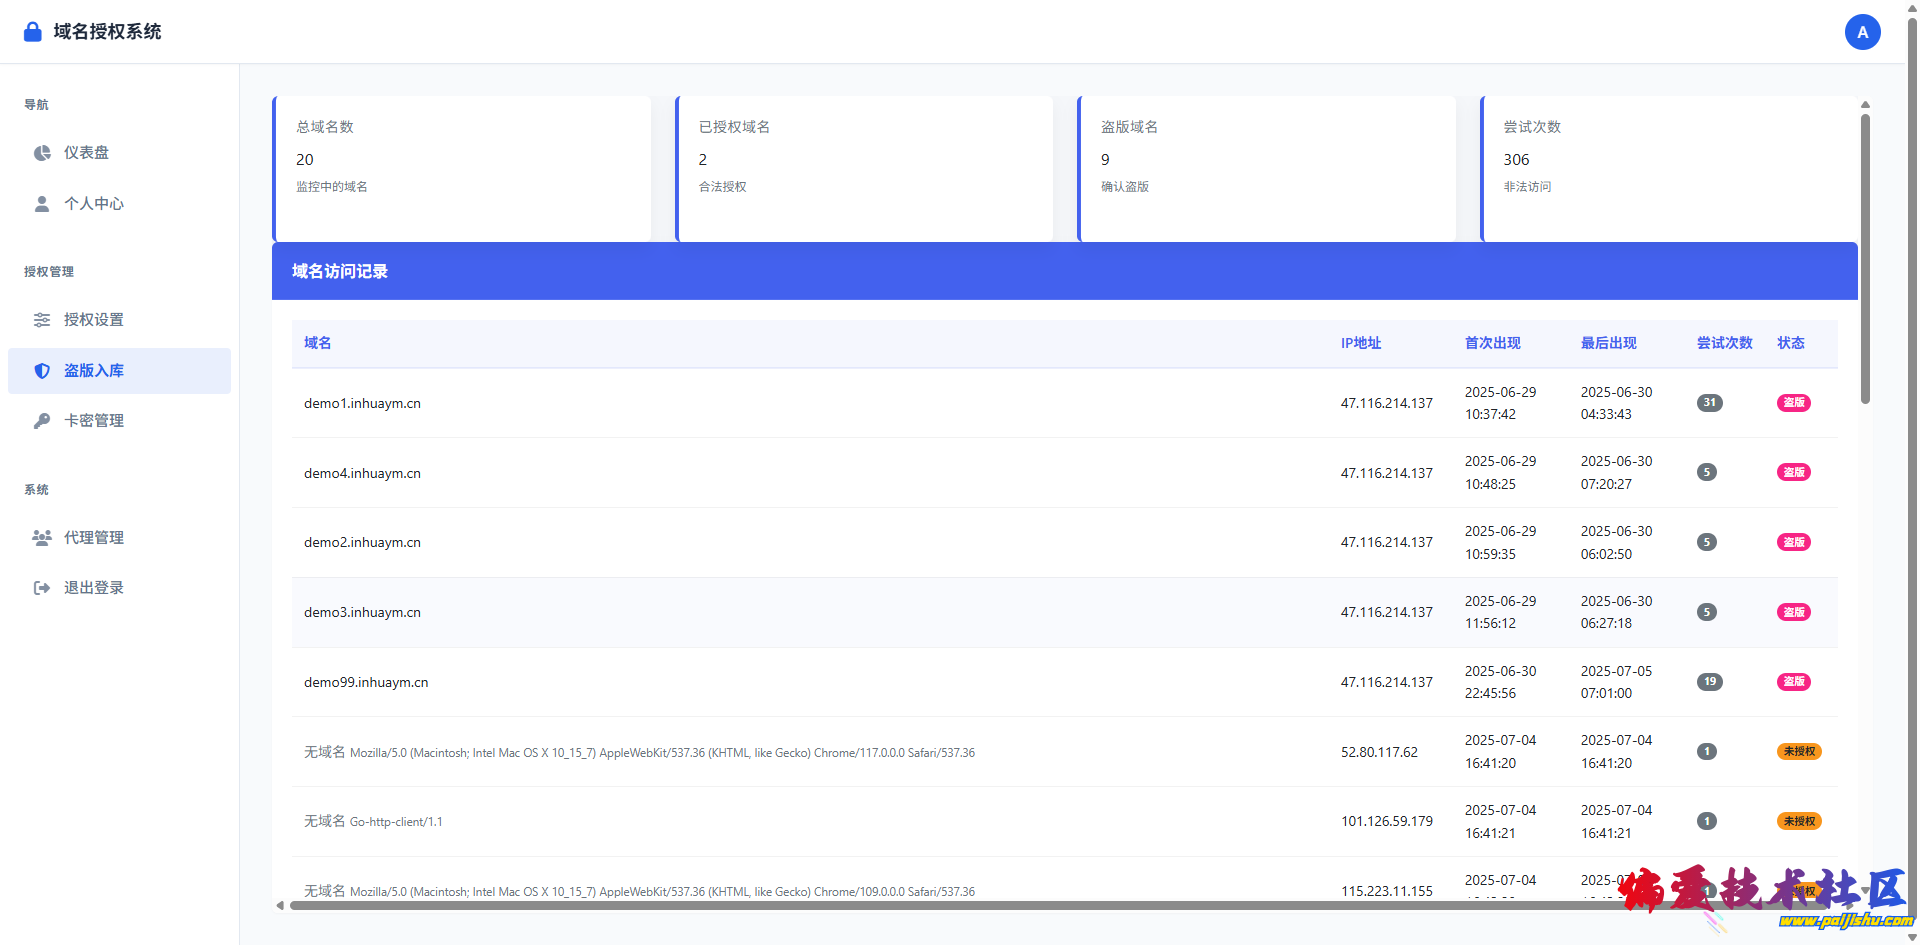This screenshot has width=1920, height=945.
Task: Go to 个人中心 menu item
Action: pos(94,204)
